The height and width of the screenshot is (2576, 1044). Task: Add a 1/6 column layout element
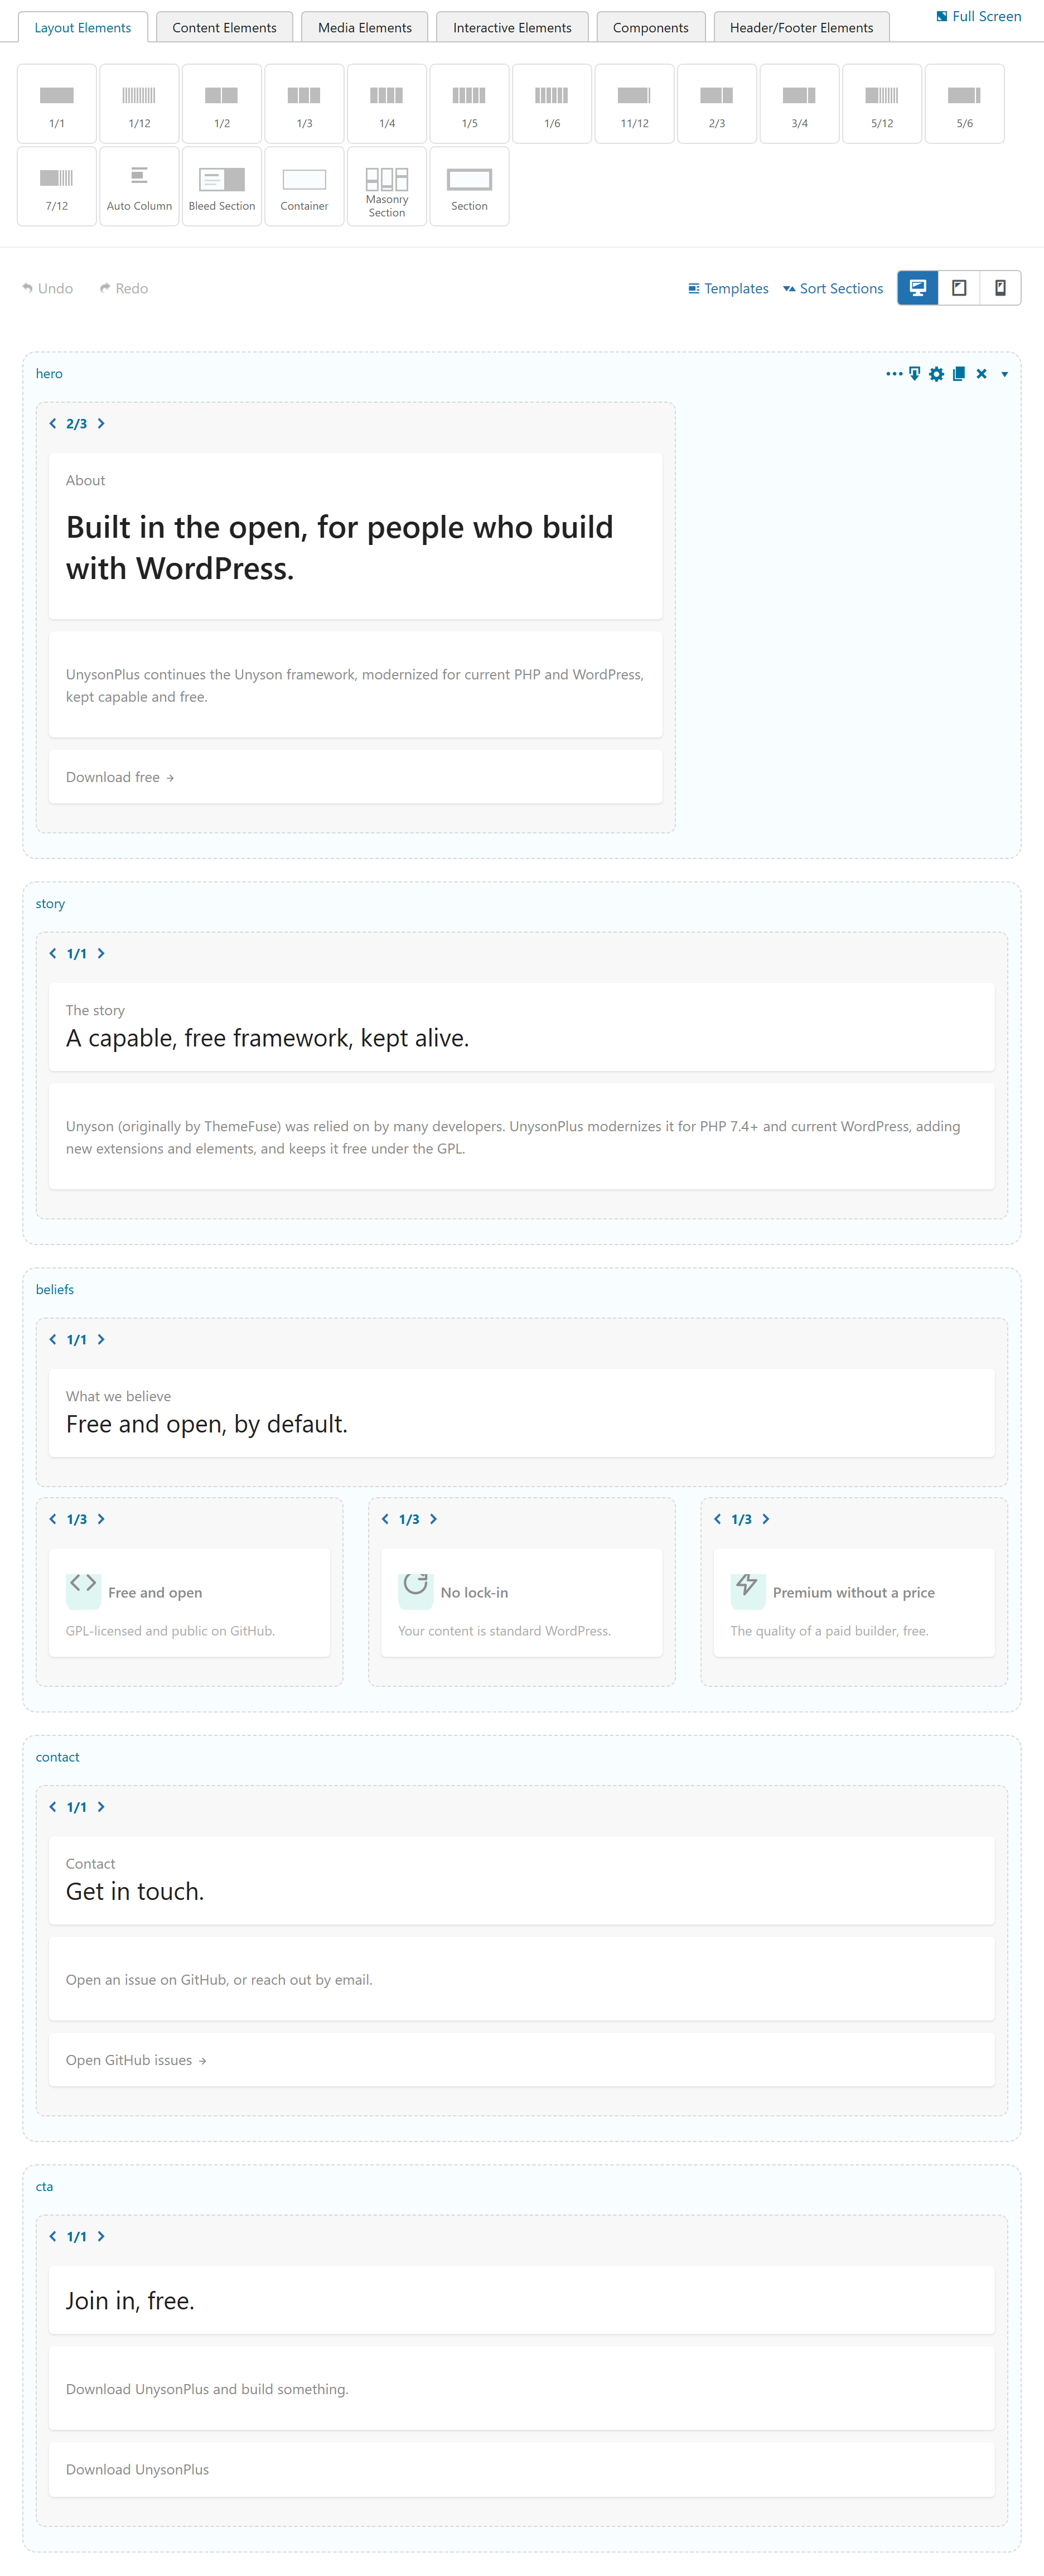(552, 104)
